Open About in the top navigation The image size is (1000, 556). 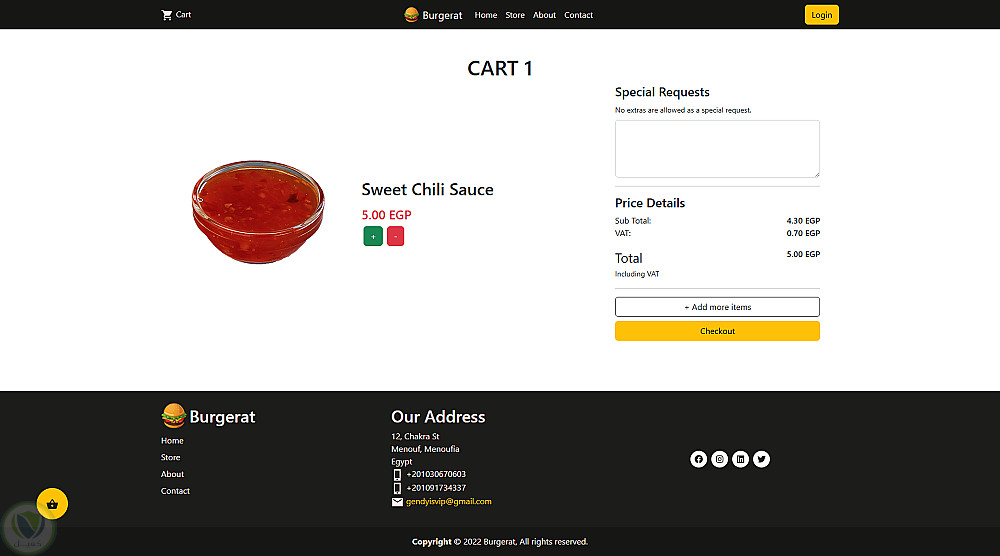click(544, 15)
